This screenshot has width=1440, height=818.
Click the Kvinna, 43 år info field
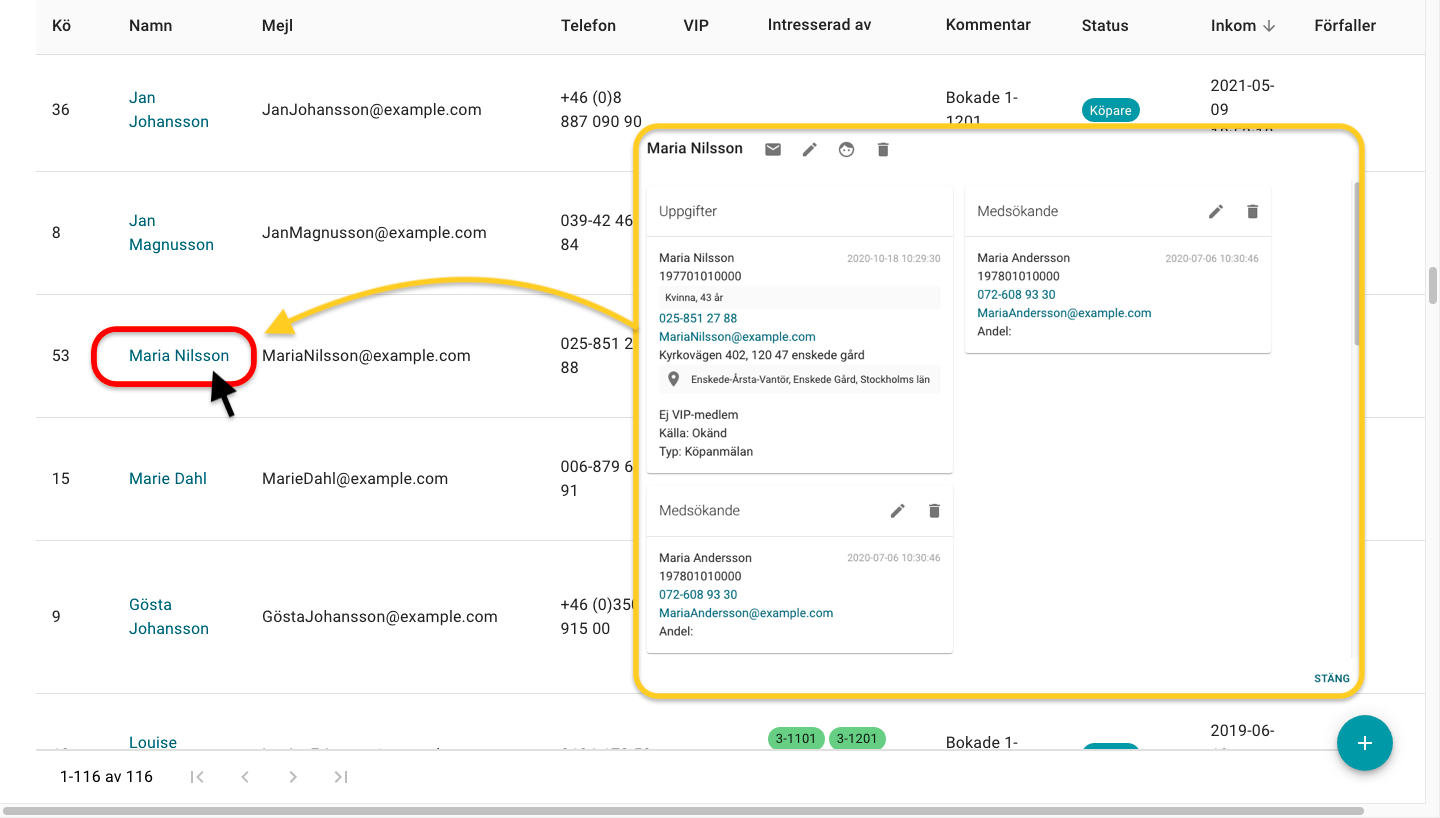(799, 297)
